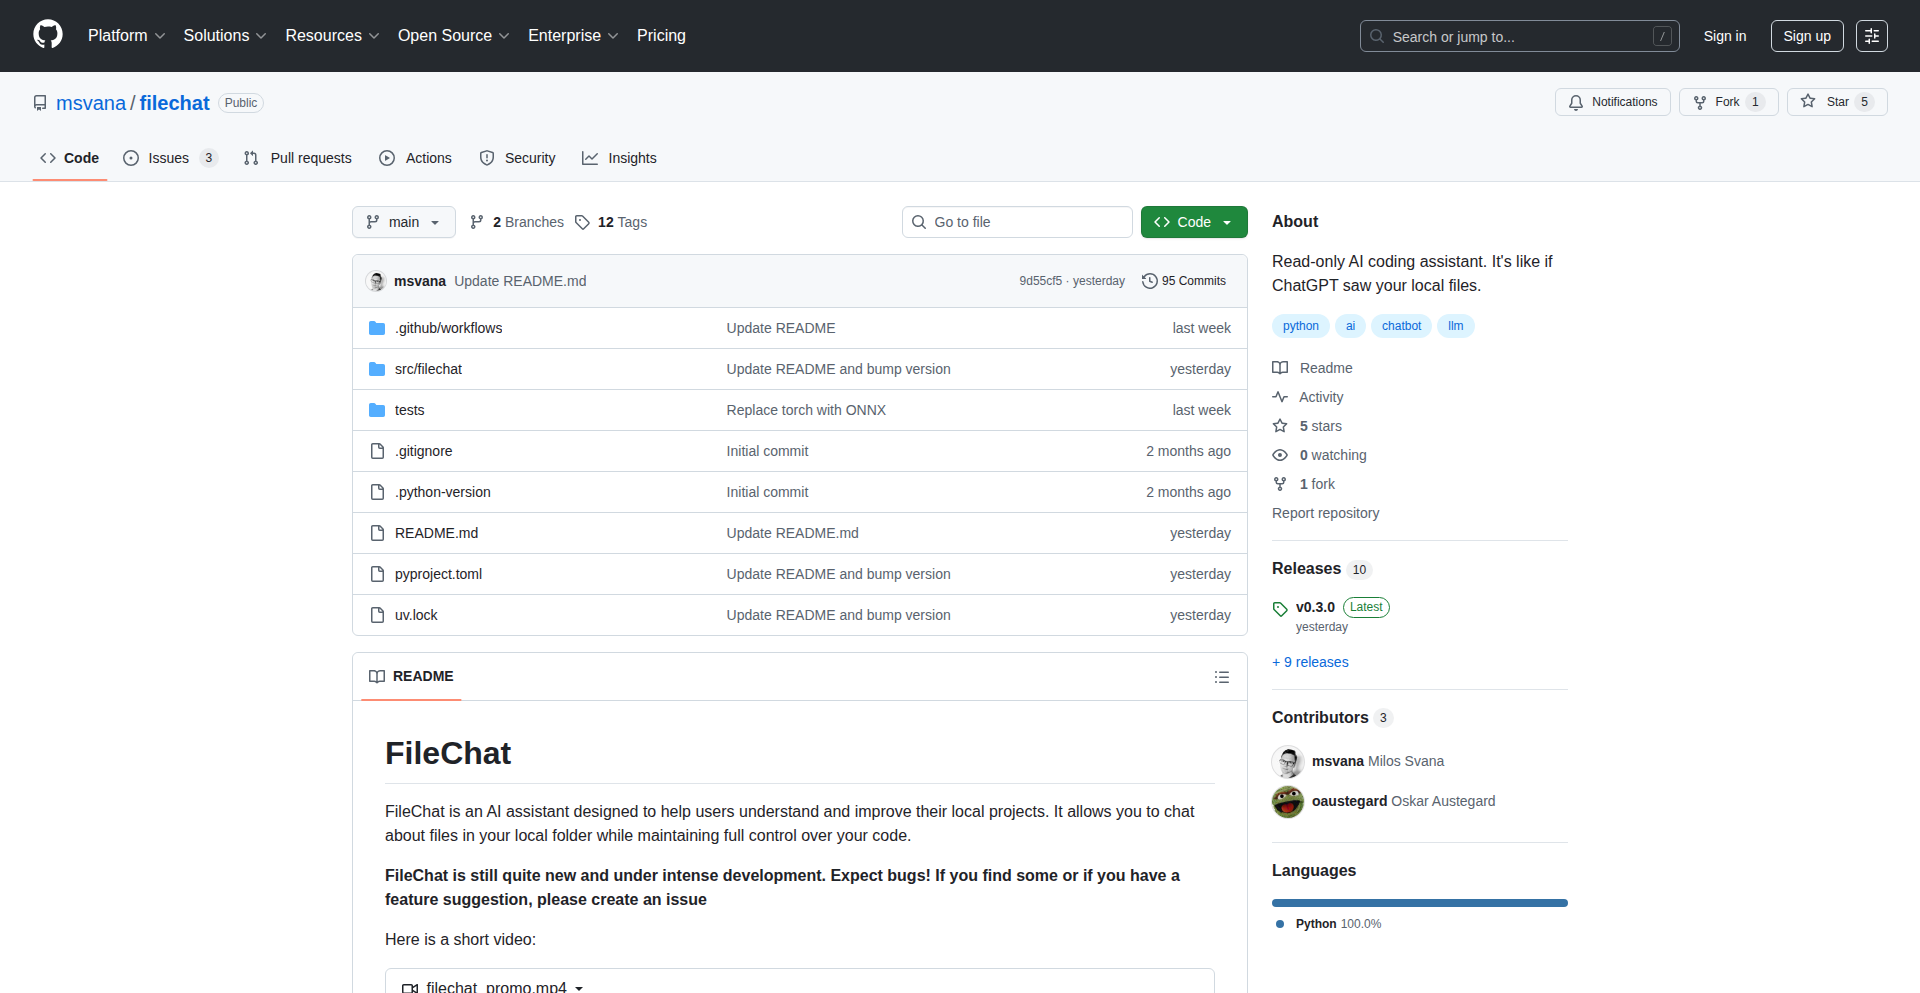Open the Platform dropdown menu
The width and height of the screenshot is (1920, 993).
point(126,36)
